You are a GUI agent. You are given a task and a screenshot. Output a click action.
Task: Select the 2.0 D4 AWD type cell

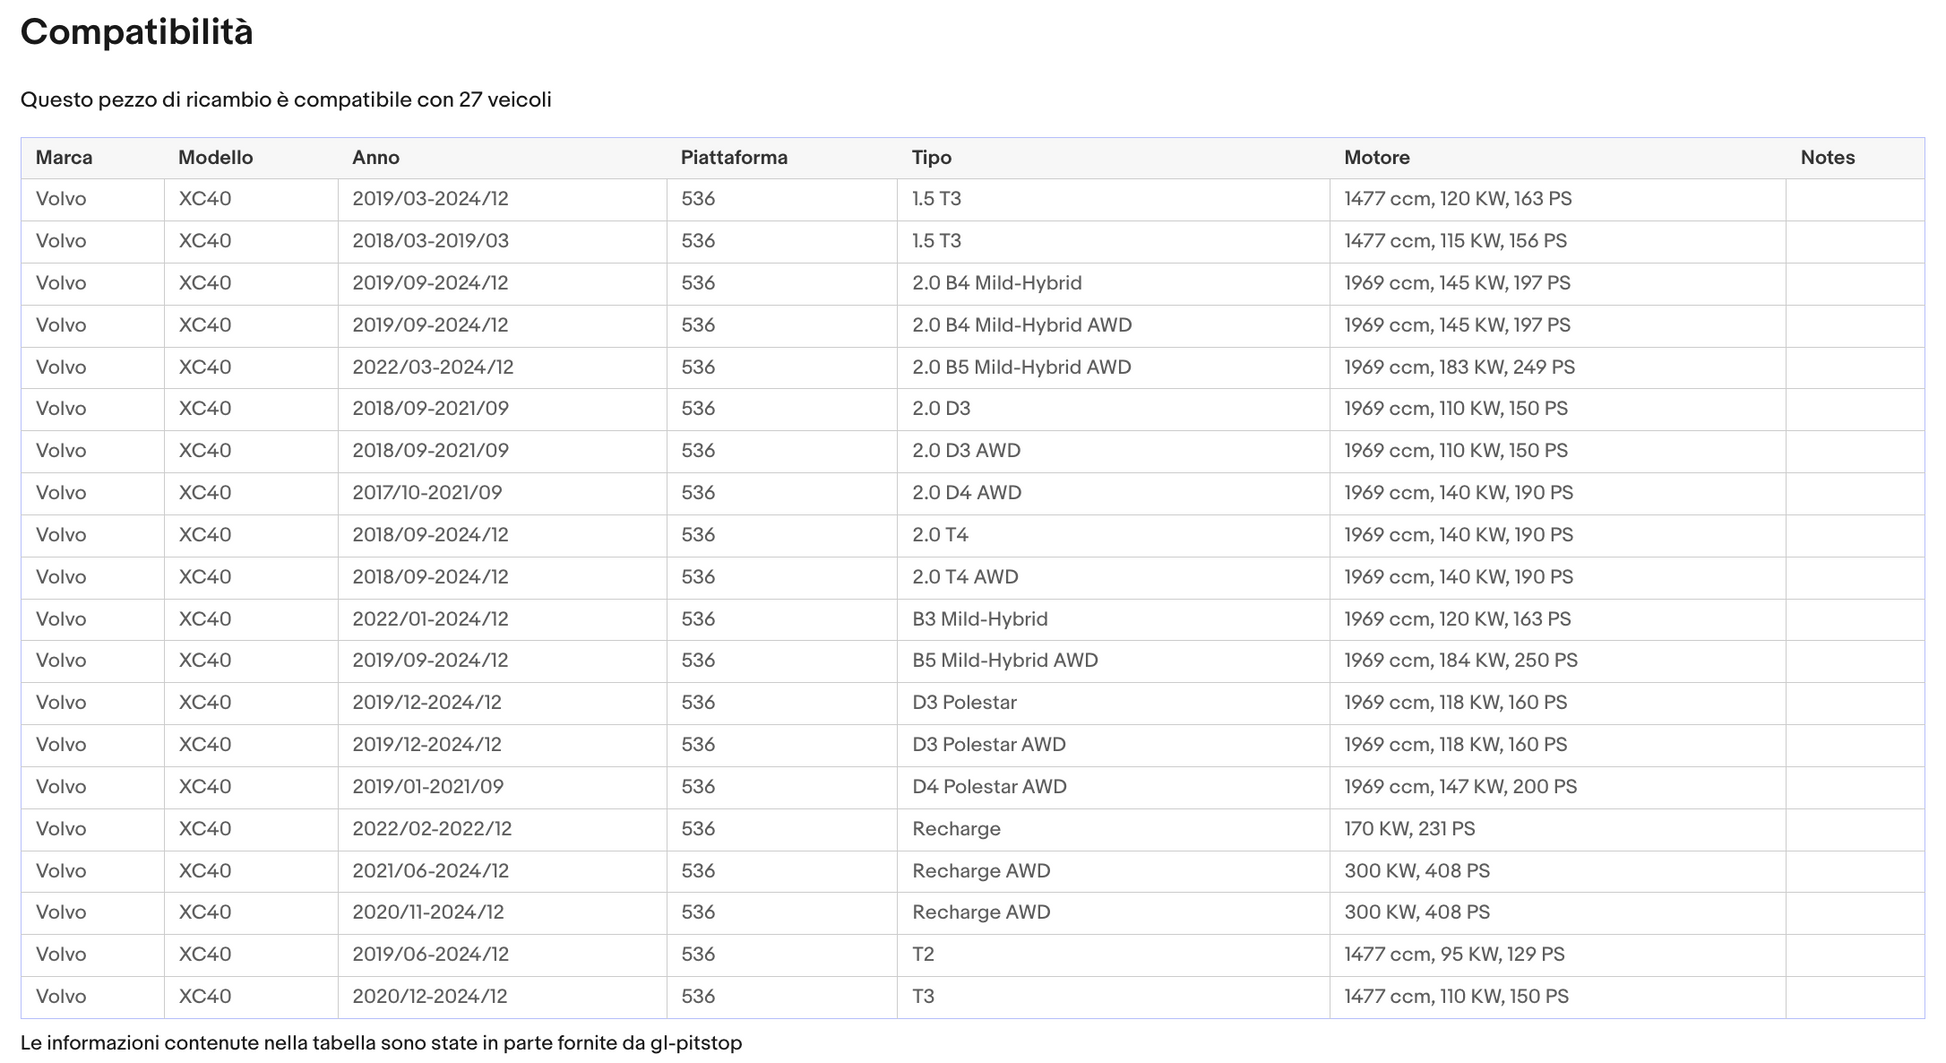(x=966, y=493)
